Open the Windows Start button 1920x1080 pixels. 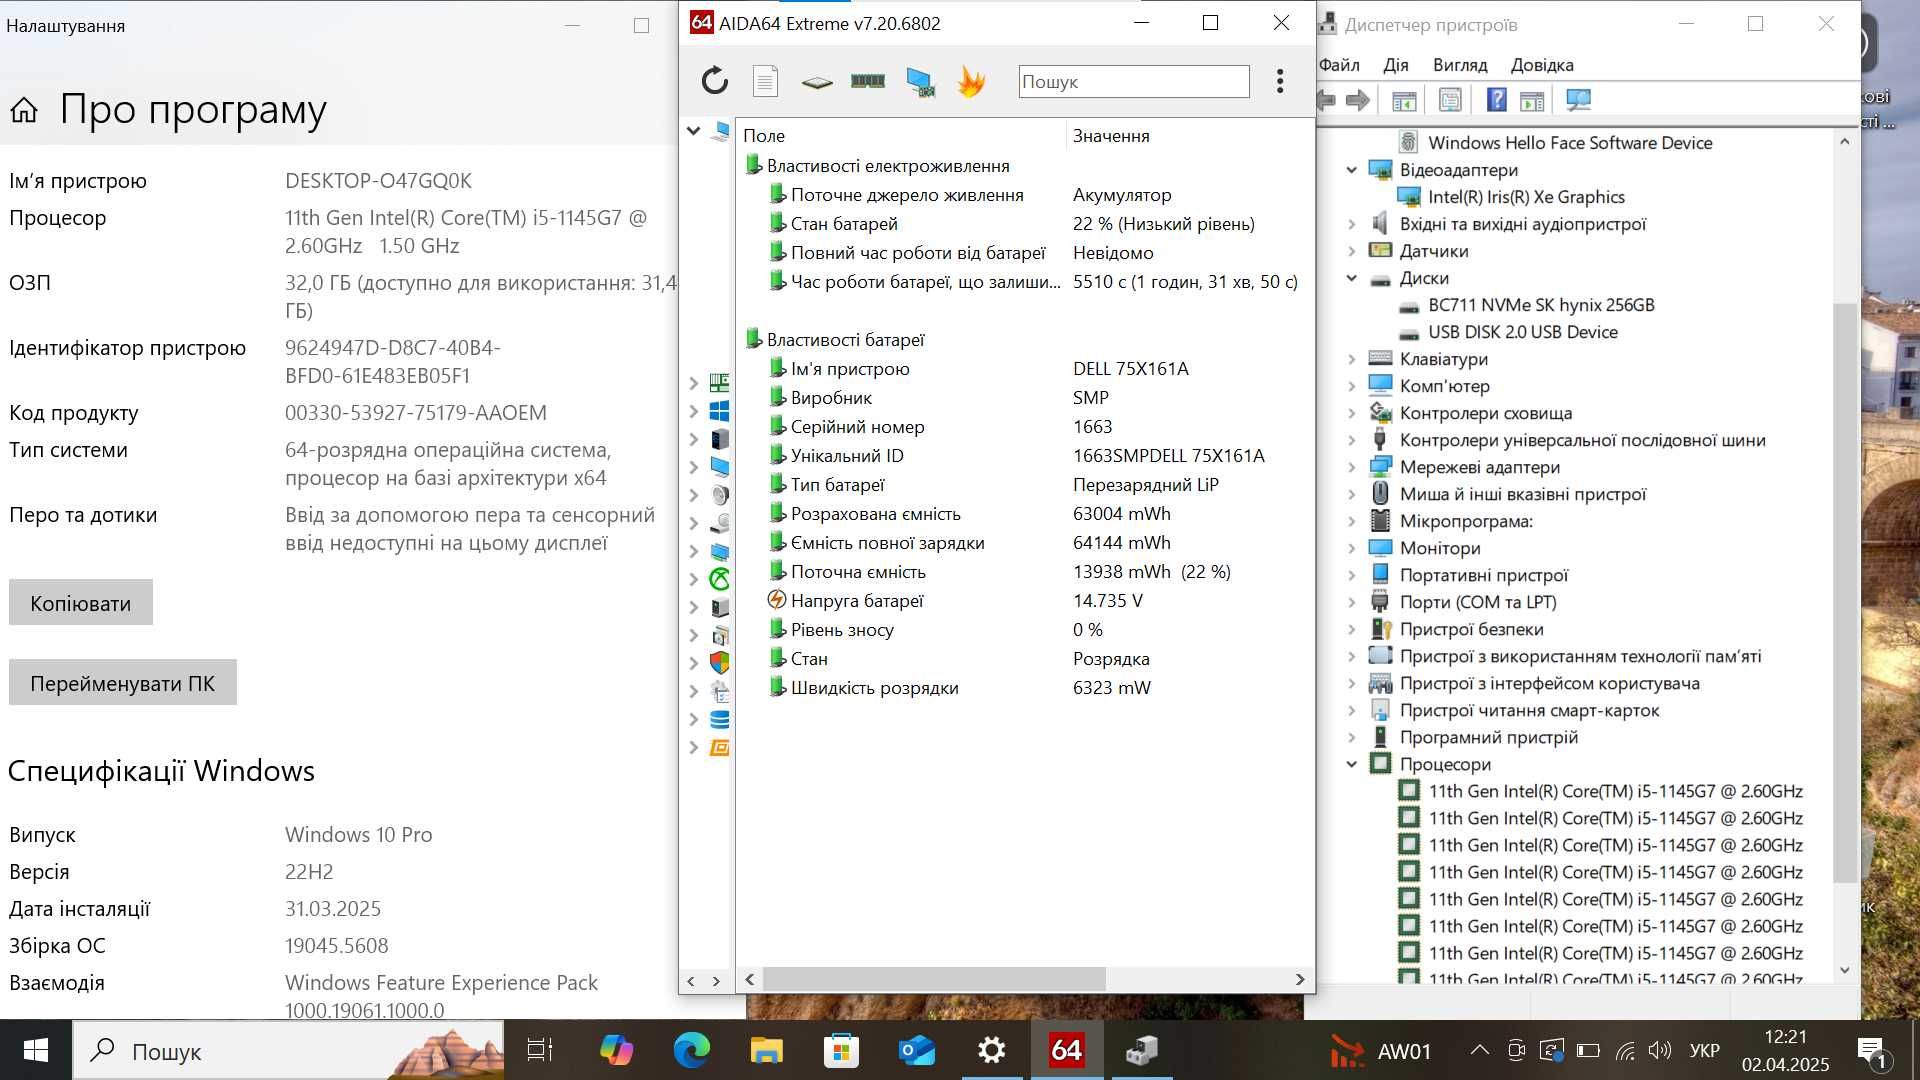[36, 1050]
